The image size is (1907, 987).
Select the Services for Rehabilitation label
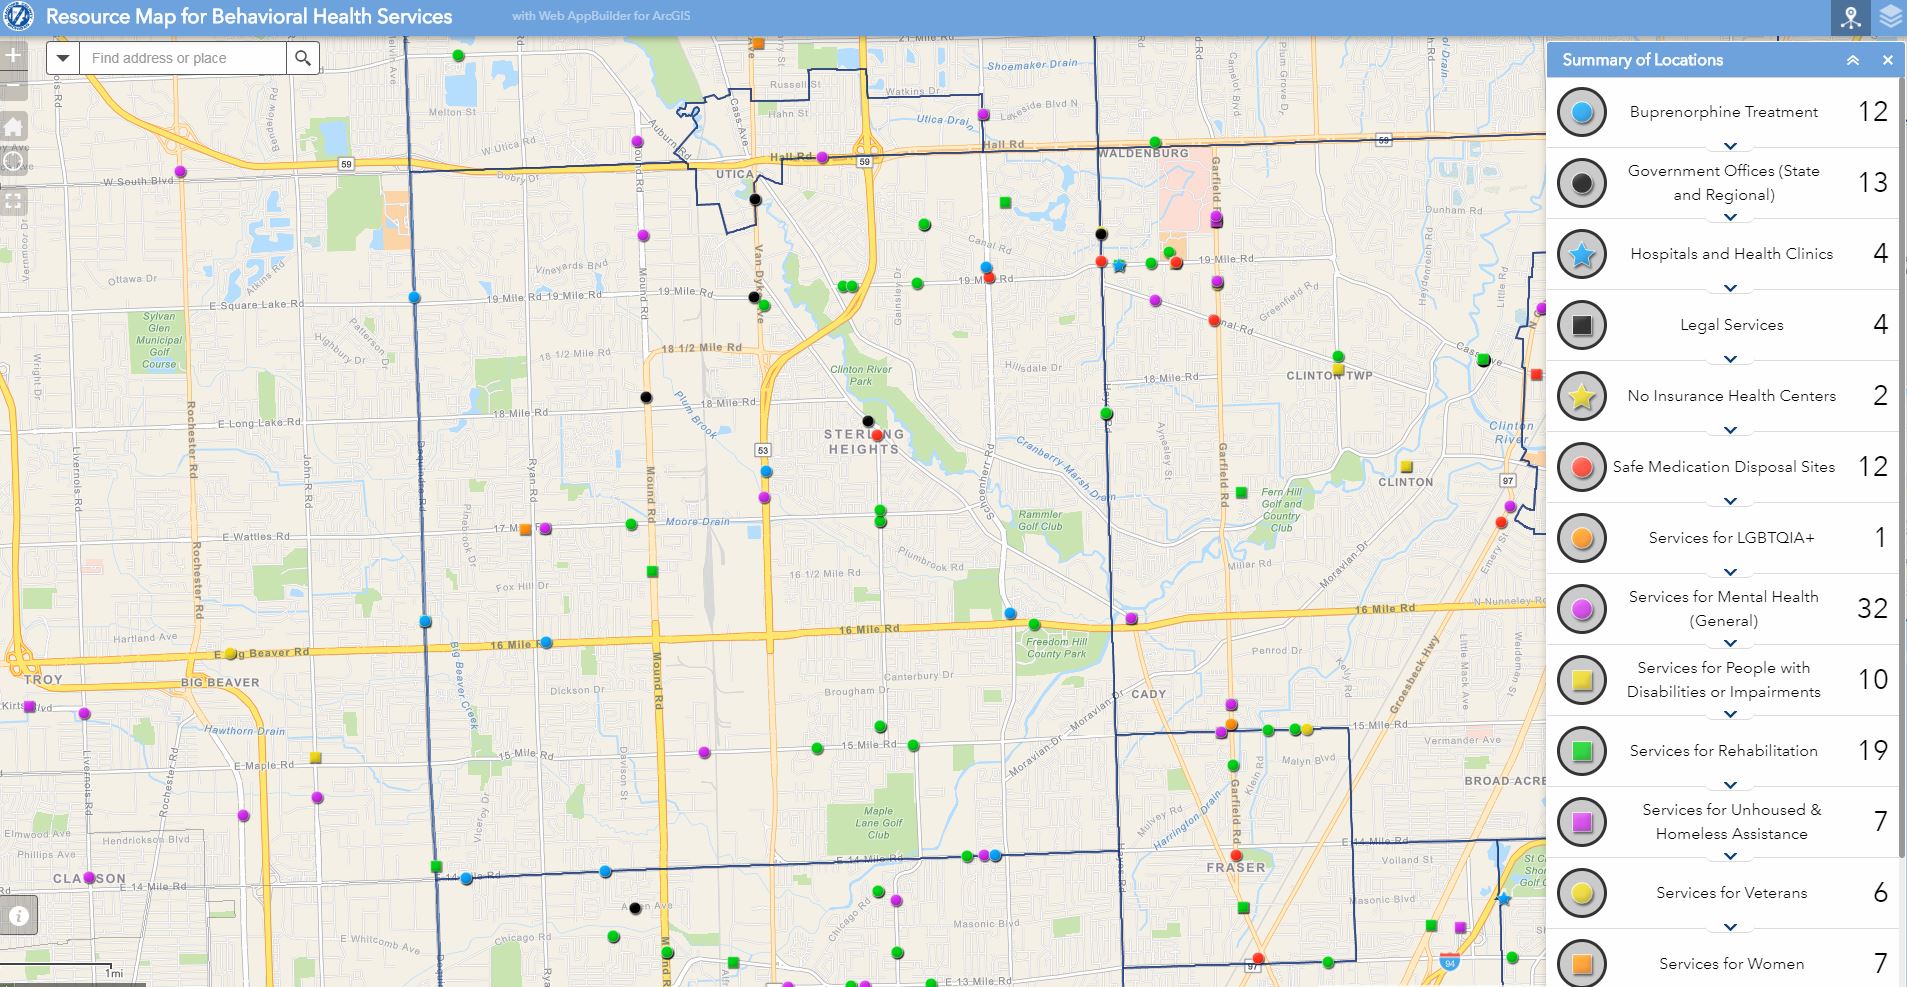tap(1724, 751)
